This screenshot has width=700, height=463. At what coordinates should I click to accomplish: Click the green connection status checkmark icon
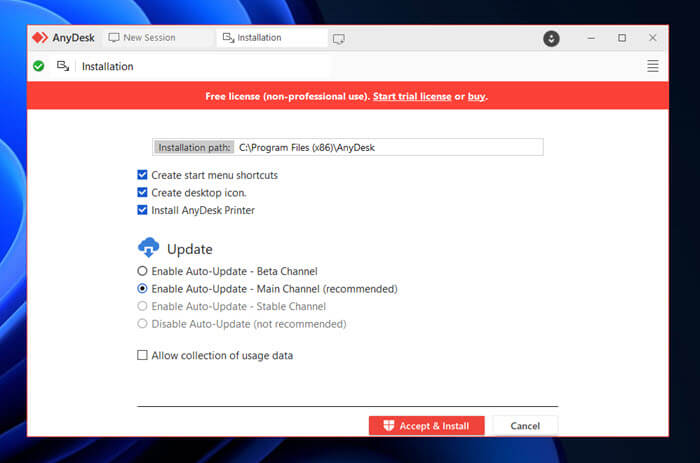pyautogui.click(x=39, y=66)
